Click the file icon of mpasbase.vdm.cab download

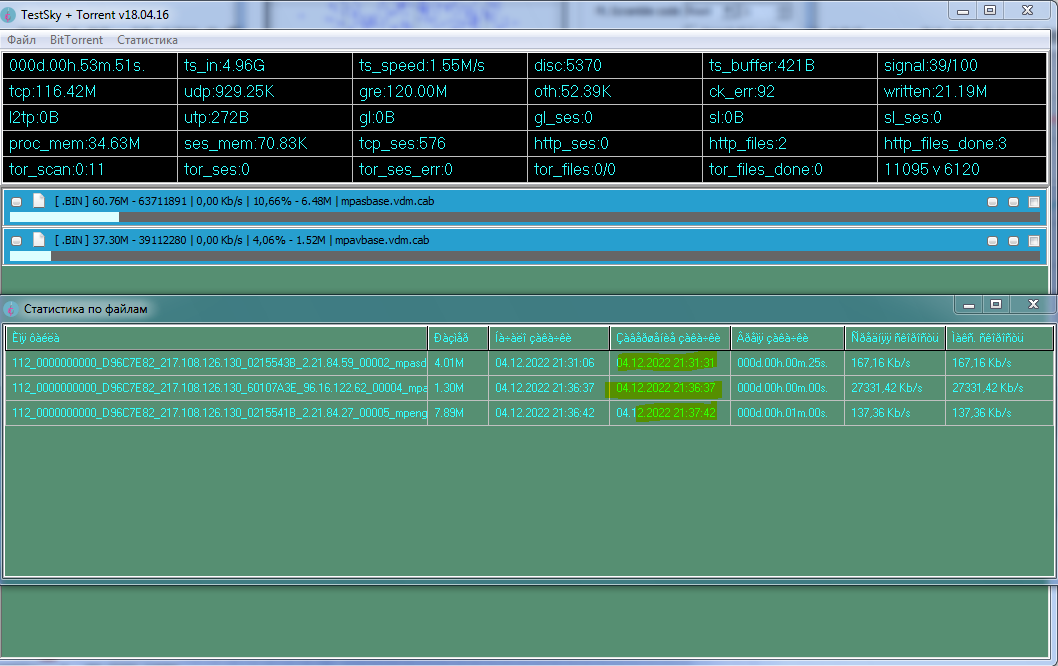click(39, 200)
